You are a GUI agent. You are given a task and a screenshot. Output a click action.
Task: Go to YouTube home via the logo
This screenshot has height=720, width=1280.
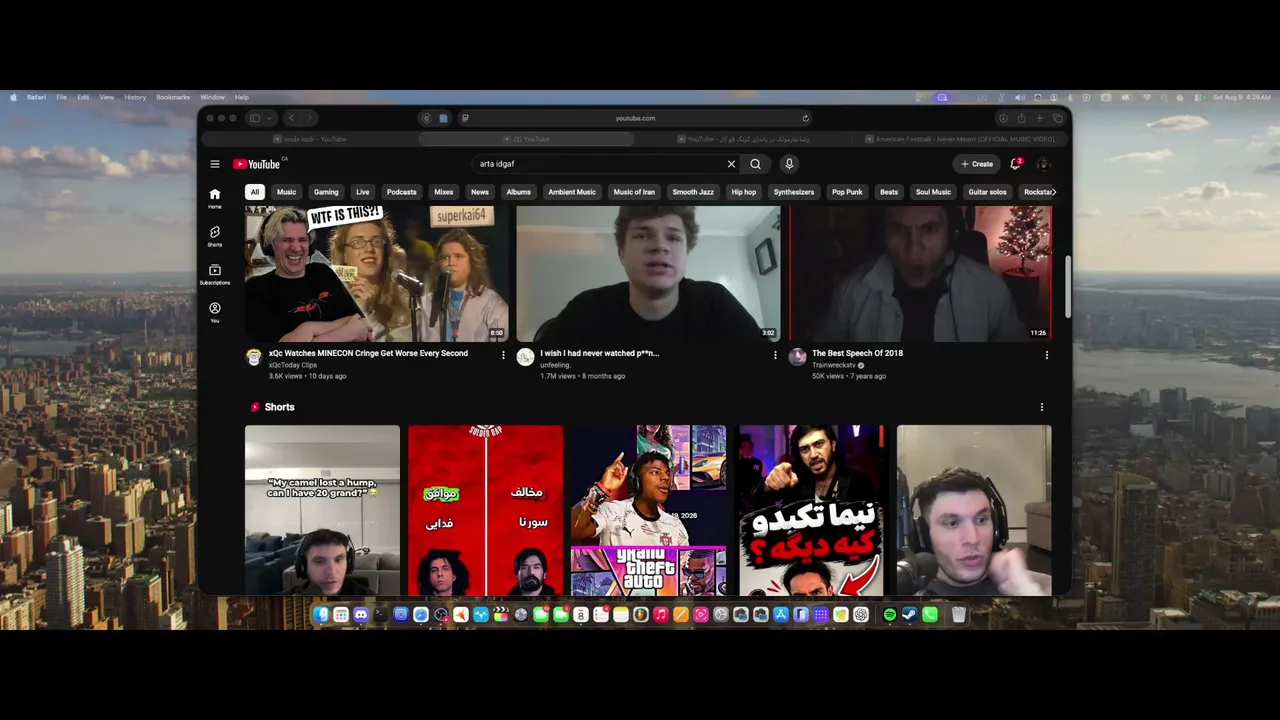coord(257,164)
